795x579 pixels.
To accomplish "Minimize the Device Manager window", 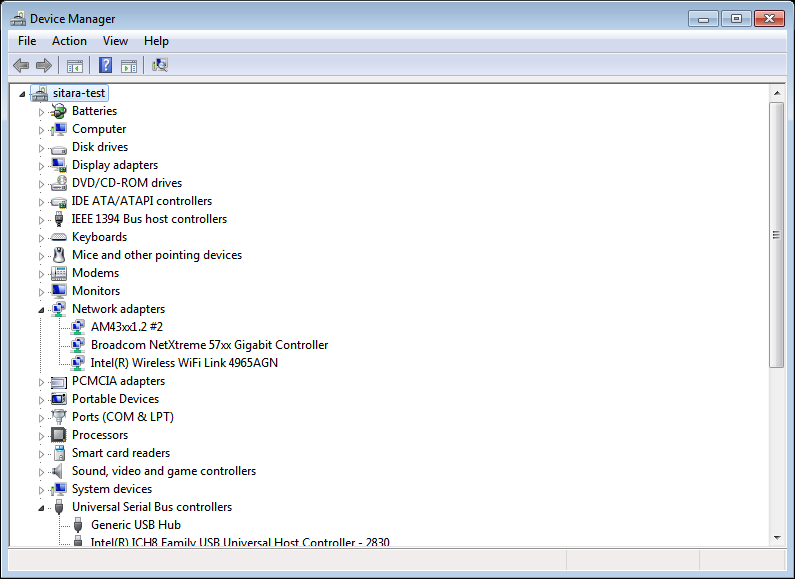I will 703,19.
